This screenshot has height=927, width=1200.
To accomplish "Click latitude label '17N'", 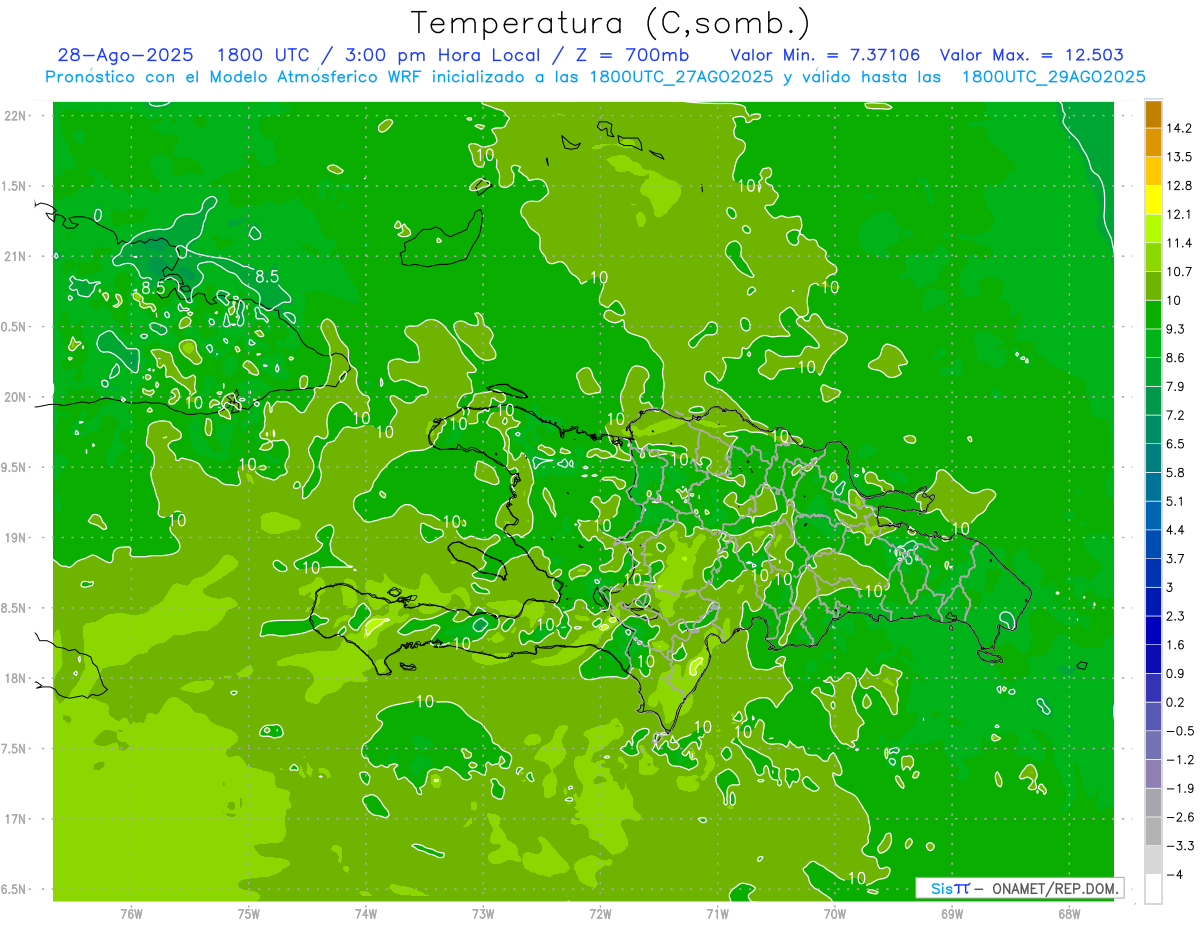I will pos(15,818).
